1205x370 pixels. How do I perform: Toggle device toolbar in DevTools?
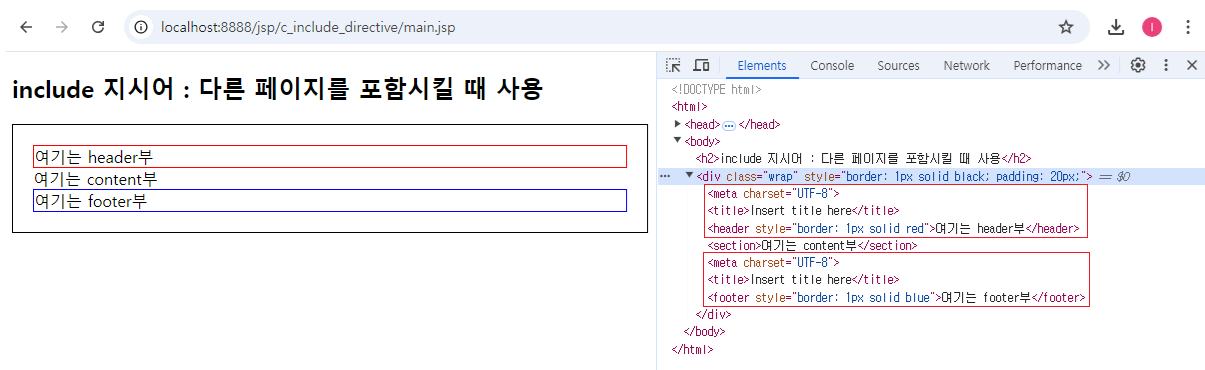pos(702,65)
